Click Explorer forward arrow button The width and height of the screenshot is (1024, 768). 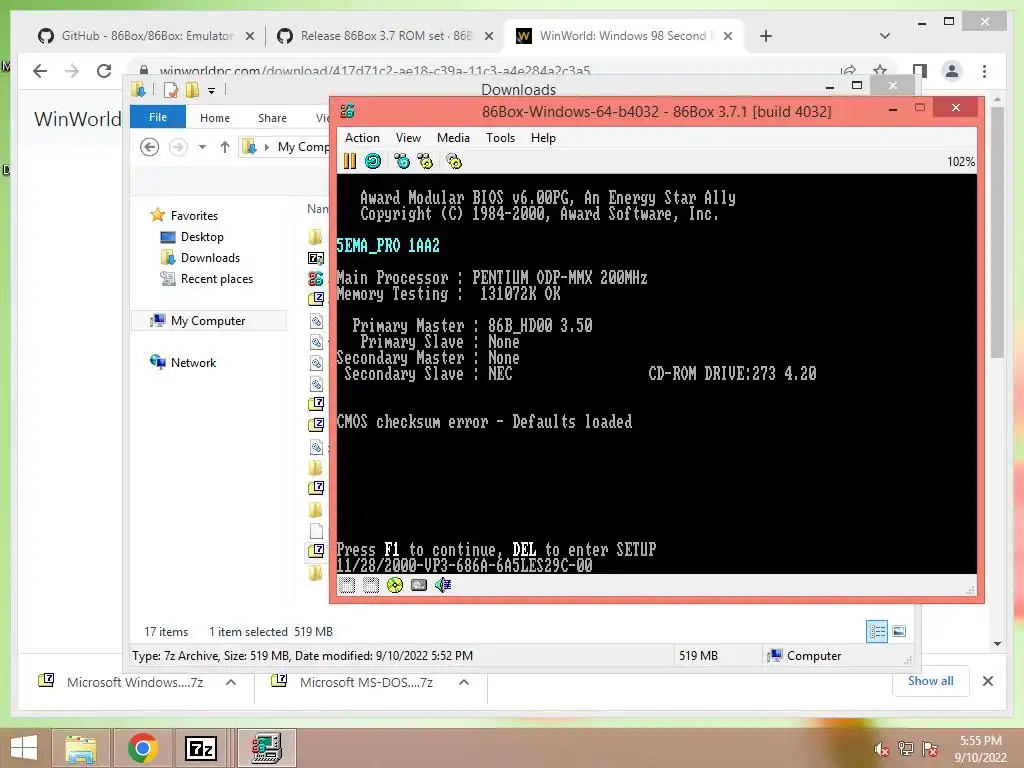178,147
